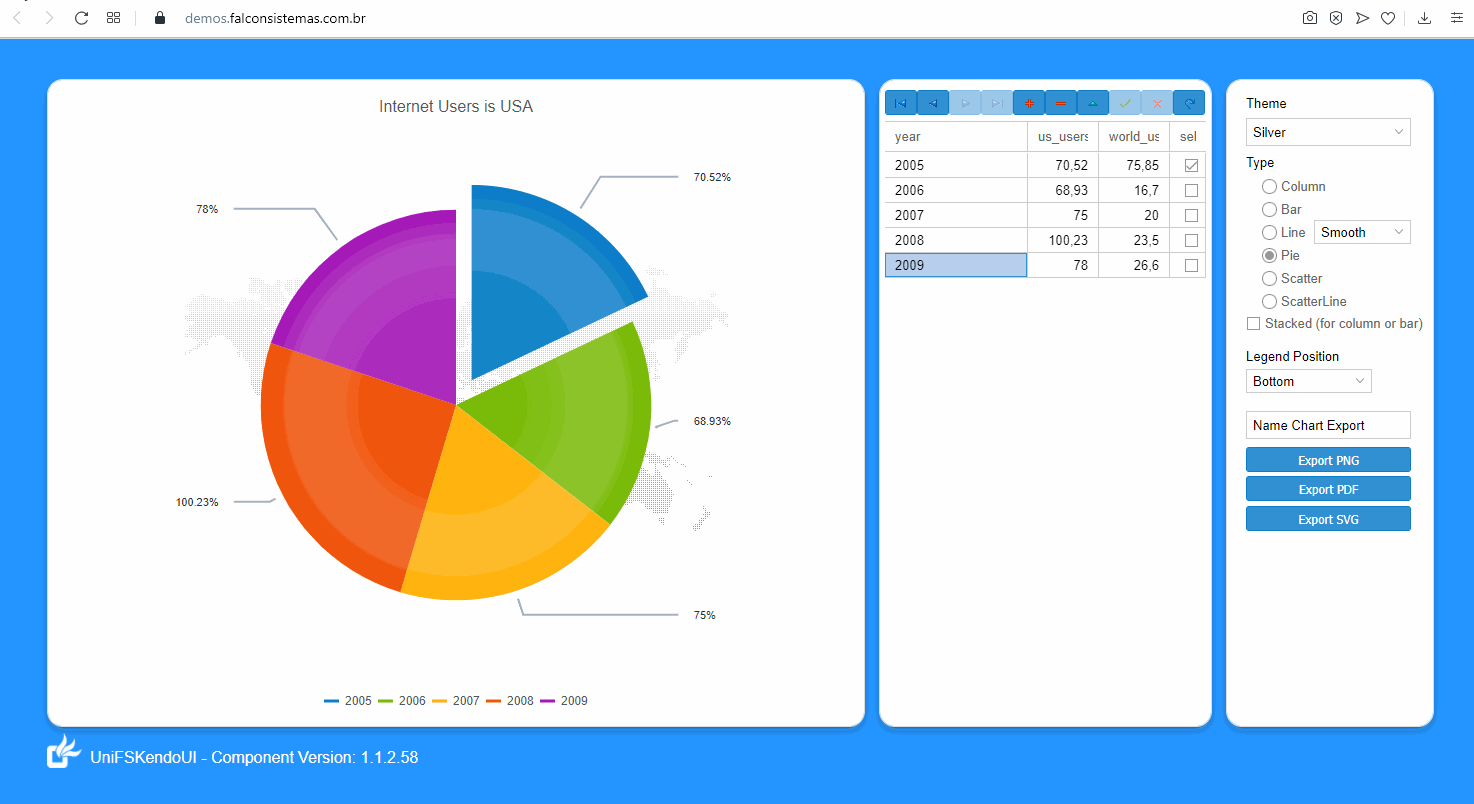
Task: Insert a new record with plus button
Action: 1029,103
